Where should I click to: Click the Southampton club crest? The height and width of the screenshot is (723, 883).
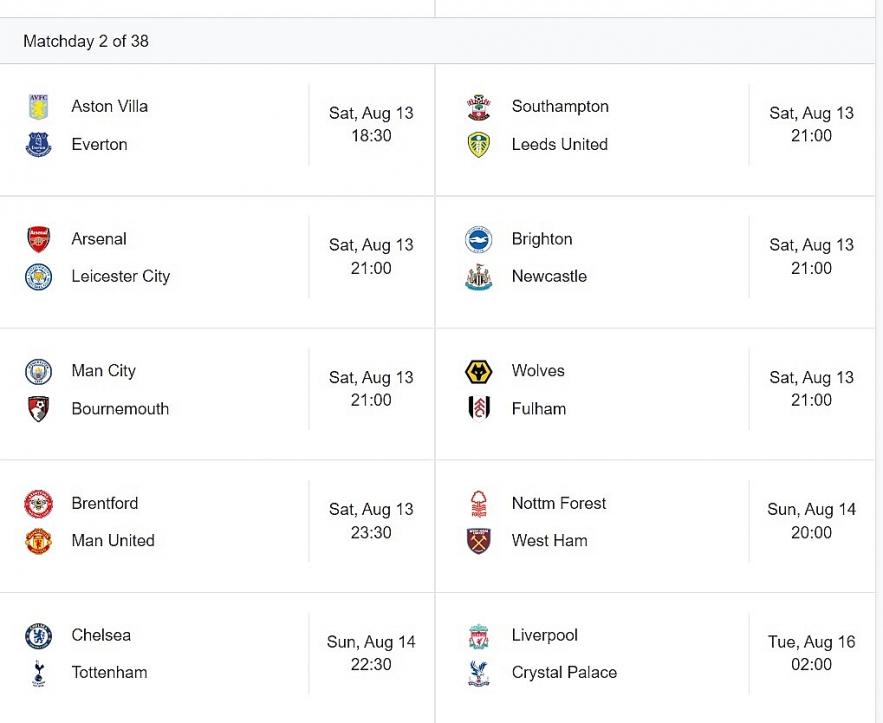click(x=479, y=107)
